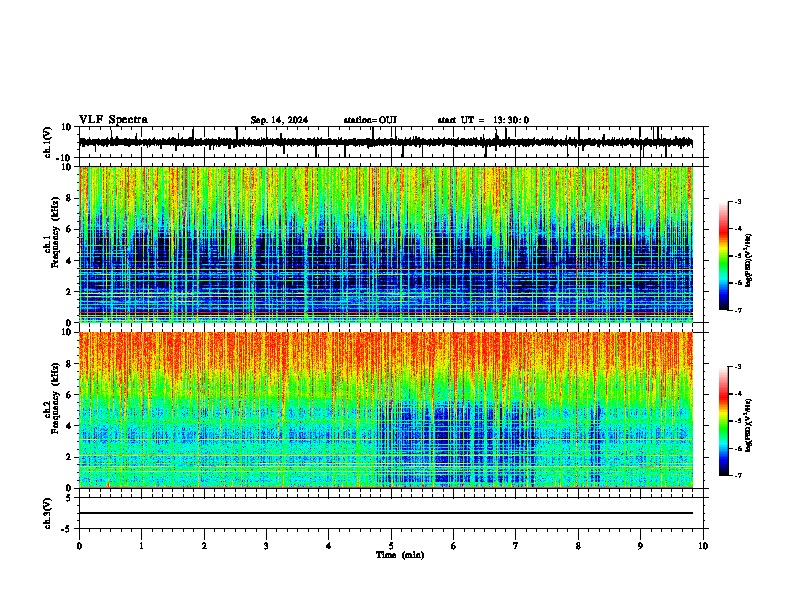Click the "9" time axis tick label

(x=640, y=546)
